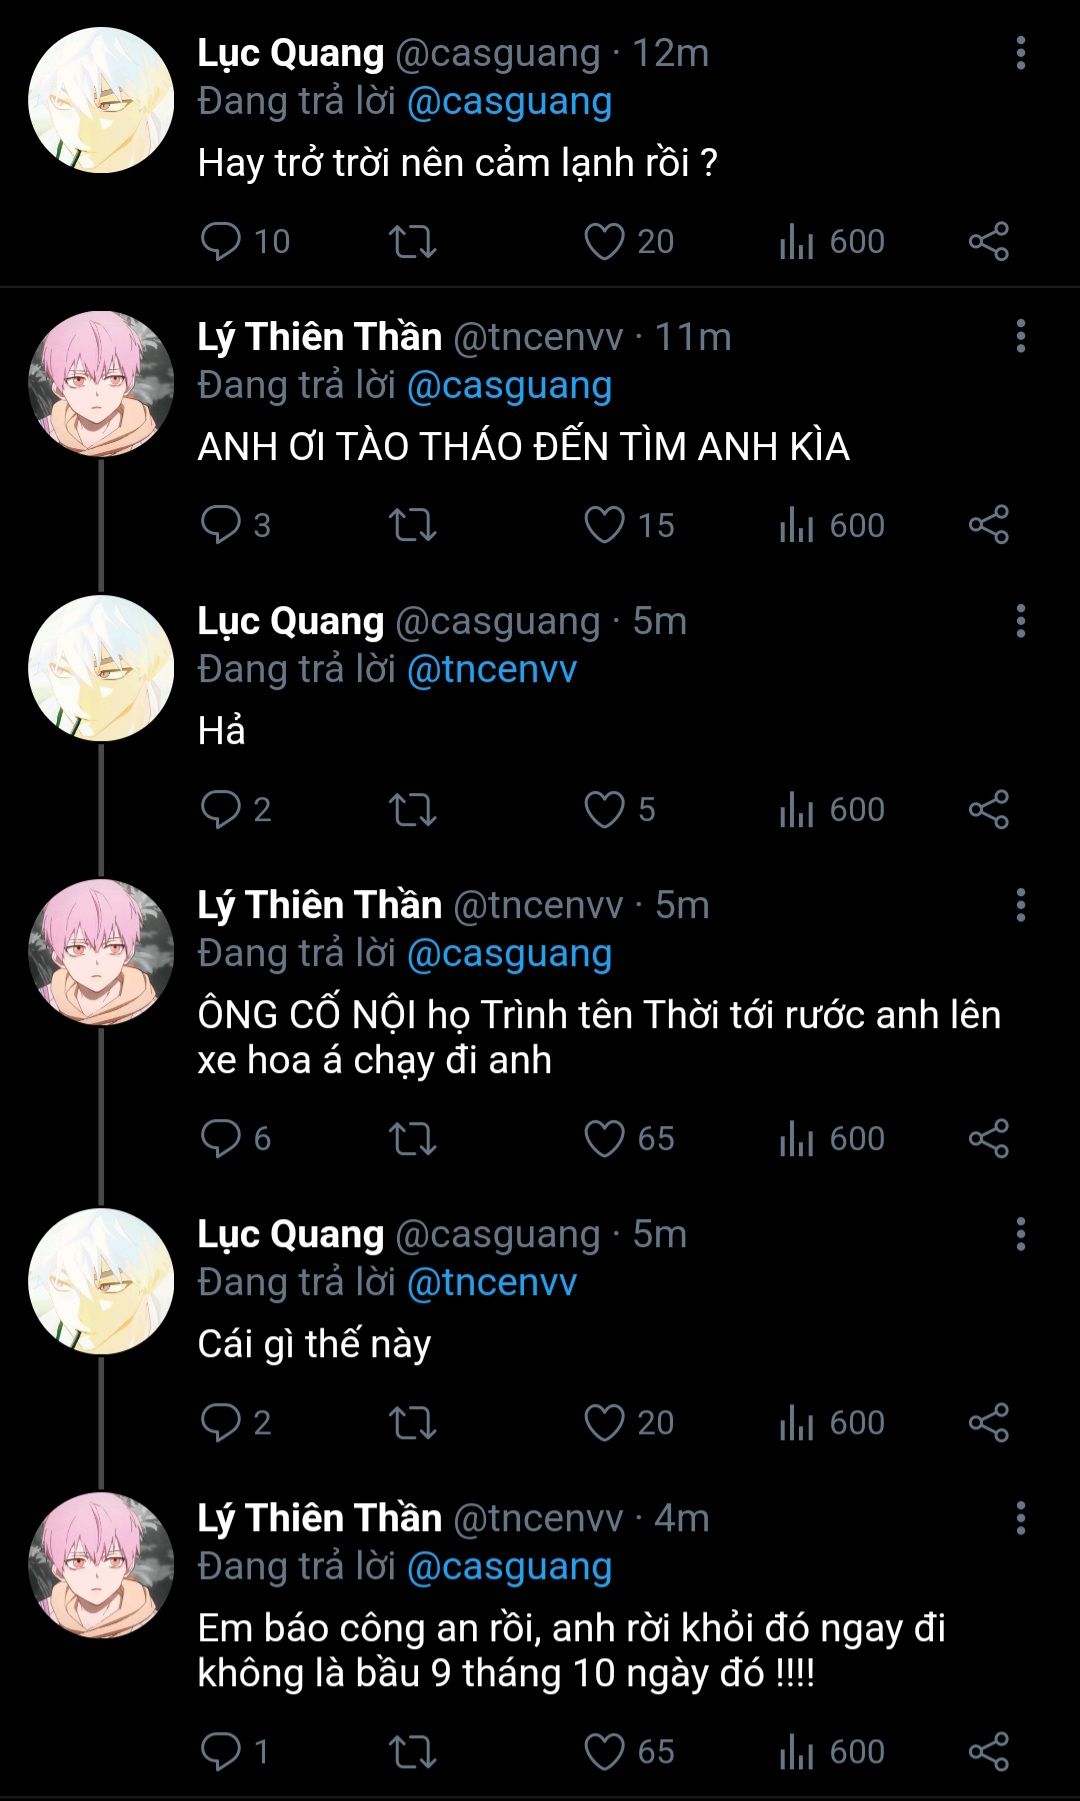Retweet the "Hay trở trời nên cảm lạnh rồi ?" tweet
The image size is (1080, 1801).
click(x=412, y=241)
